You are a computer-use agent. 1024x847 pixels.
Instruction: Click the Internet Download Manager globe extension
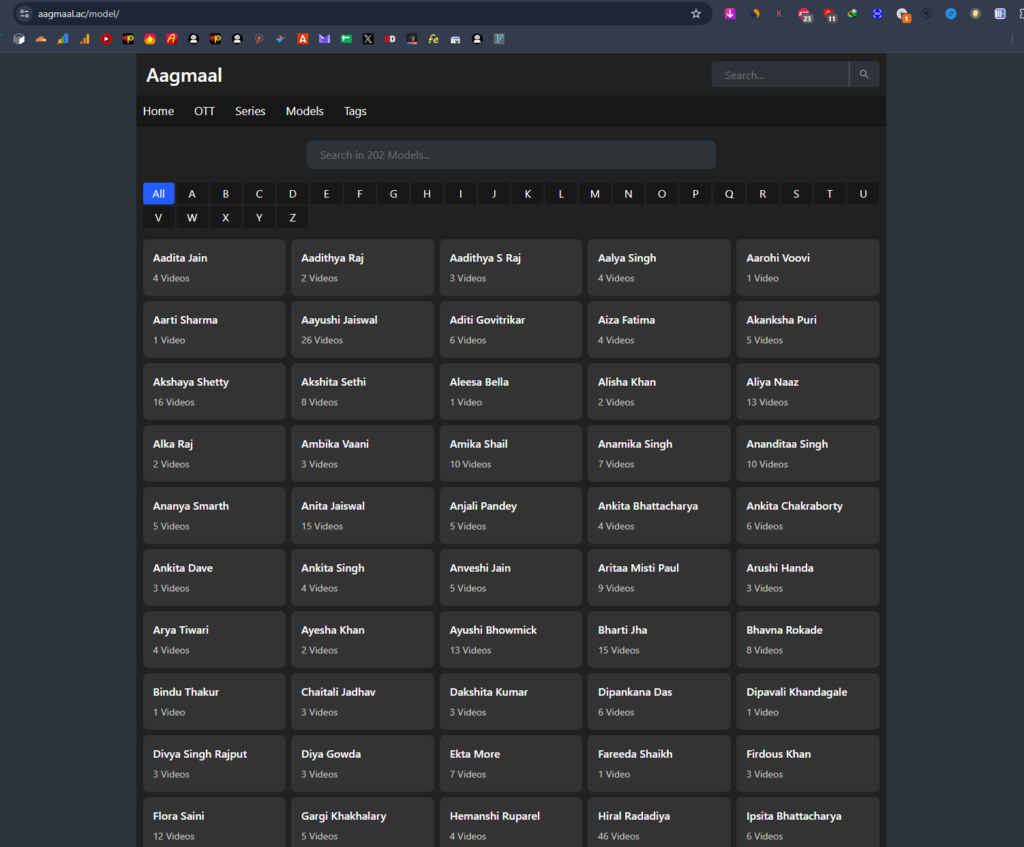[852, 14]
